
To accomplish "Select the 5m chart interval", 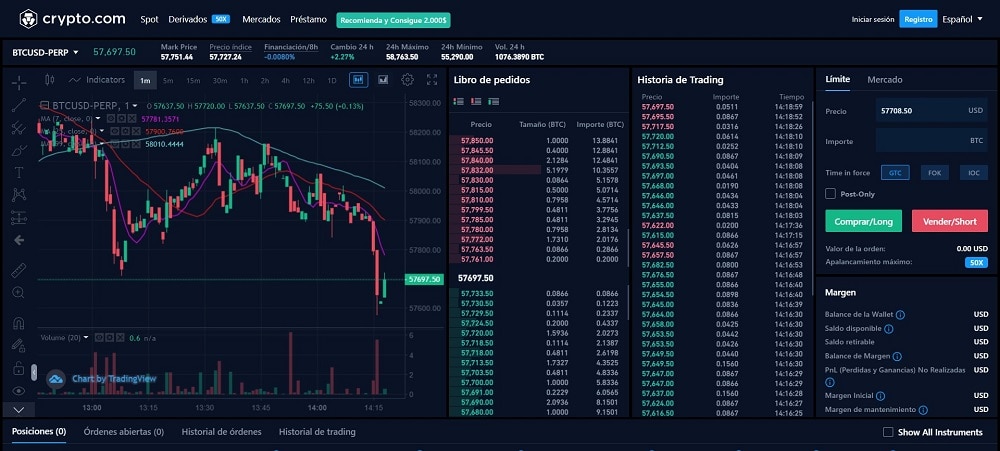I will coord(168,80).
